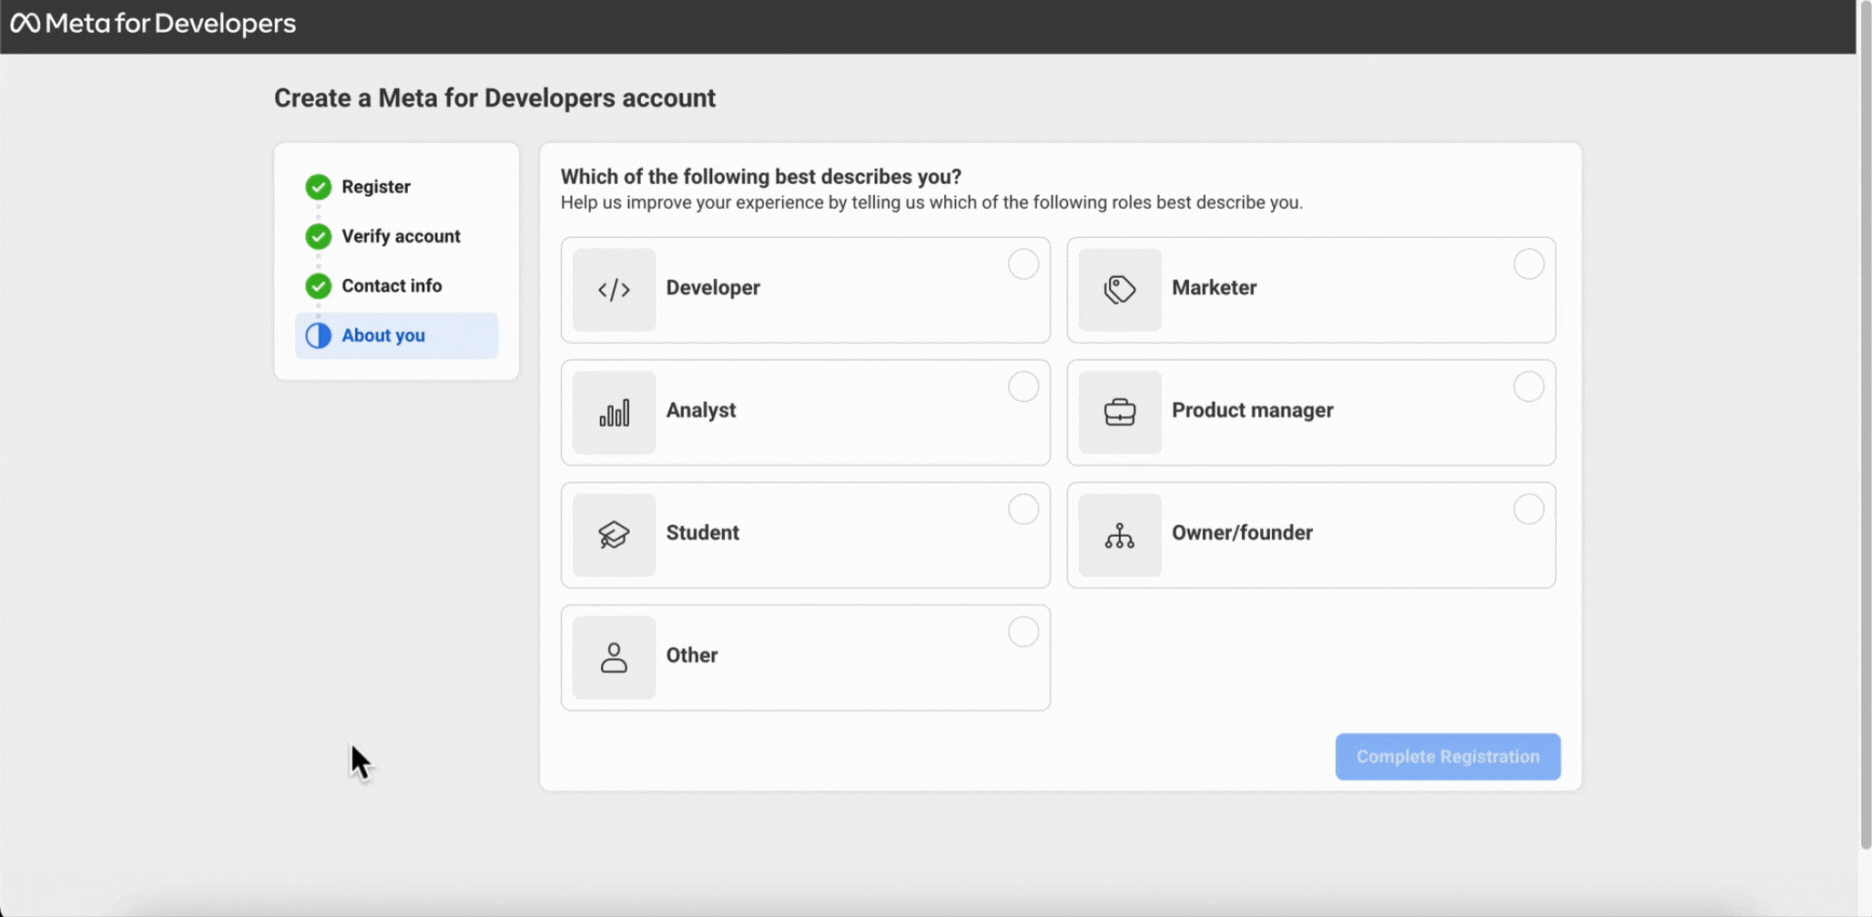Click the Student graduation cap icon
Viewport: 1872px width, 917px height.
(x=614, y=535)
